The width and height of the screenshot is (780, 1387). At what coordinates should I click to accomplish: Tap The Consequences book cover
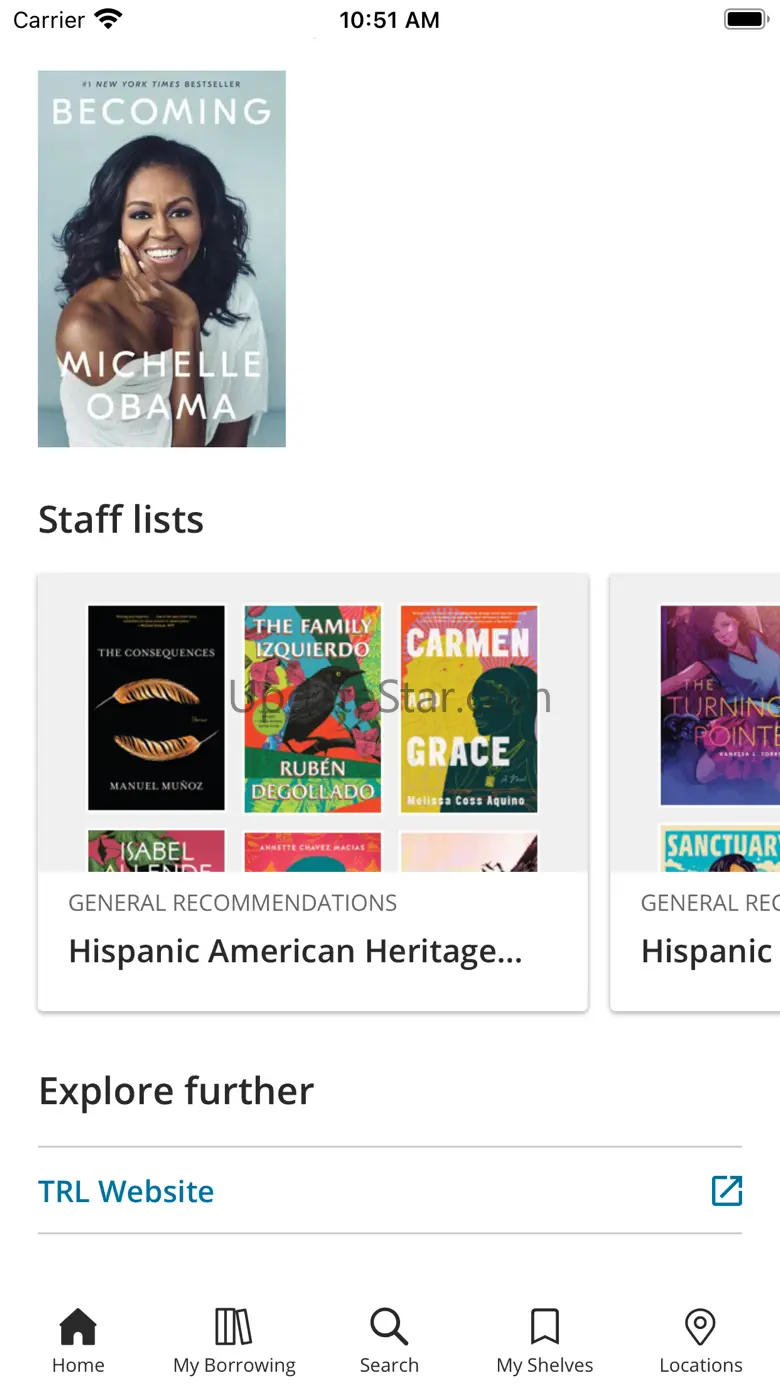pos(156,708)
